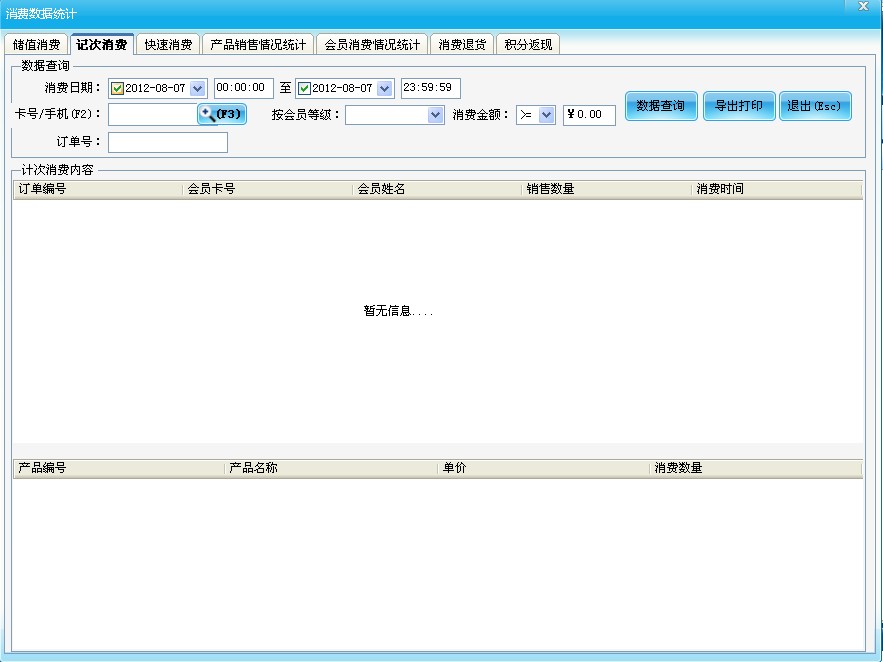
Task: Open the 按会员等级 member level dropdown
Action: (434, 115)
